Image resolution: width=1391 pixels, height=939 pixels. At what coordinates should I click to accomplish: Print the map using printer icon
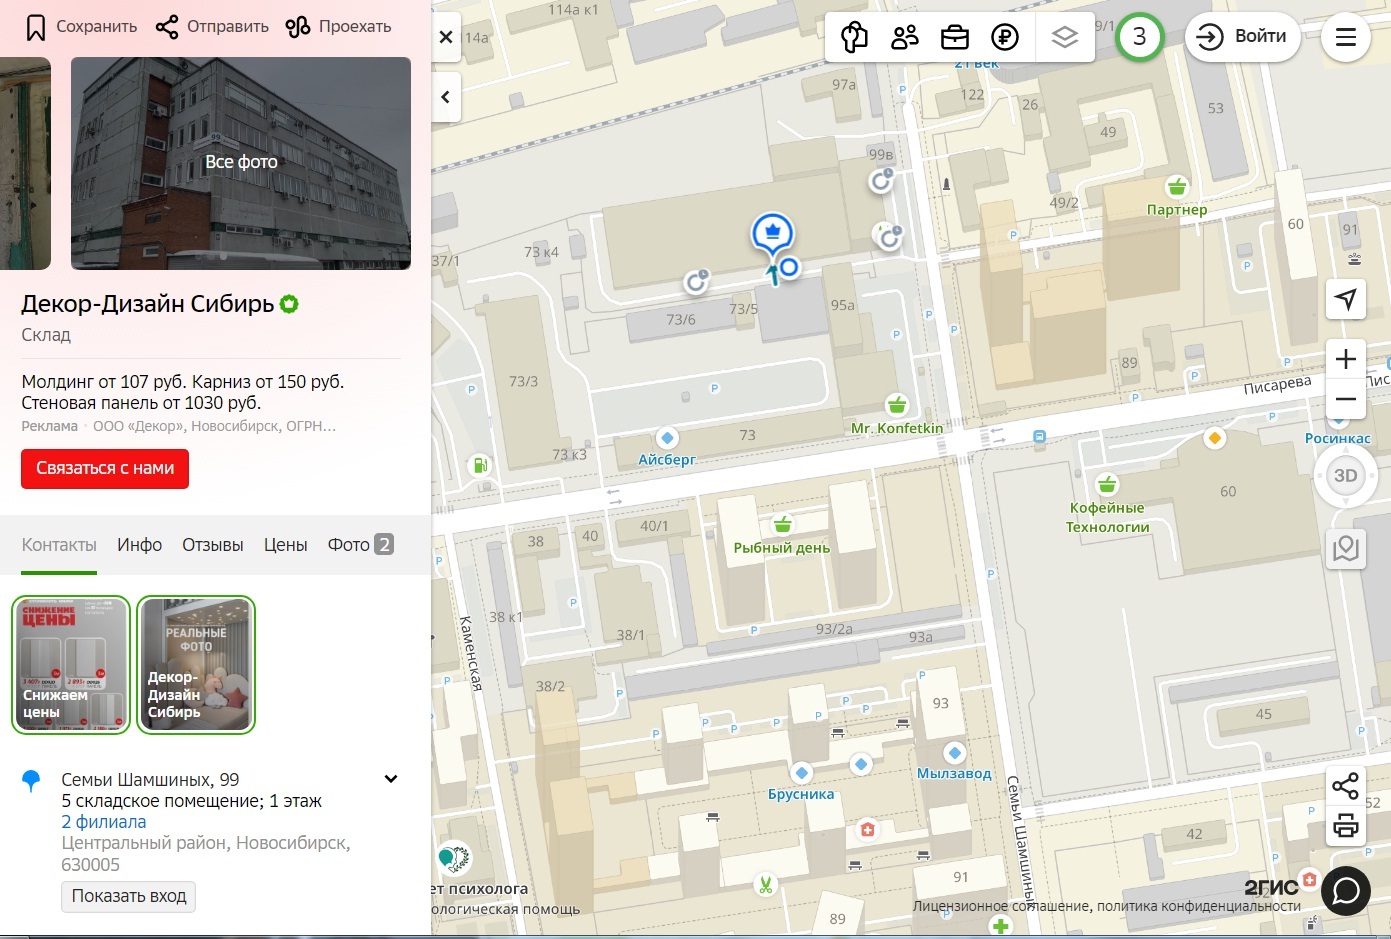click(x=1346, y=826)
